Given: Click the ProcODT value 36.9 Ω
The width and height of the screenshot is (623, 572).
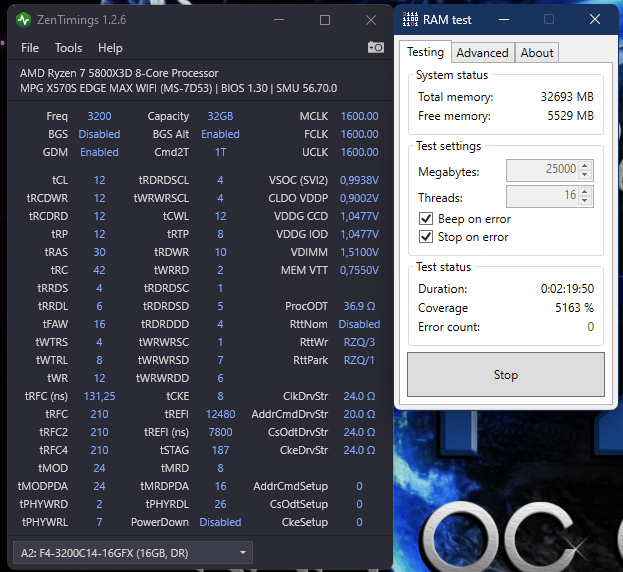Looking at the screenshot, I should click(x=359, y=306).
